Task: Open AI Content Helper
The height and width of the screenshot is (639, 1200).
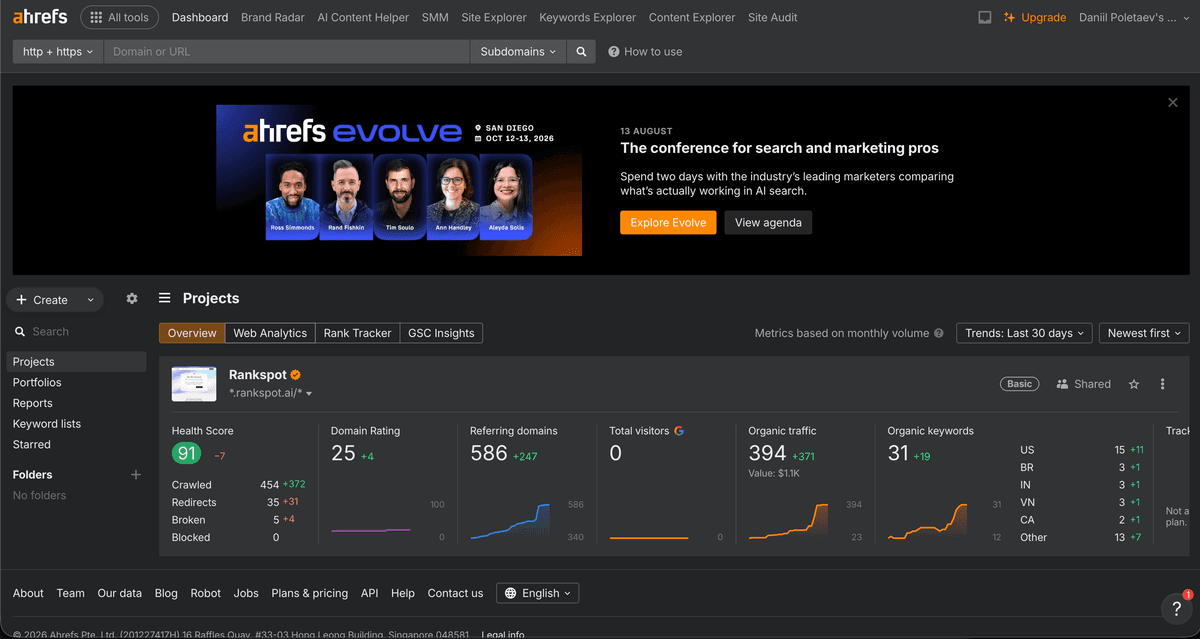Action: [363, 17]
